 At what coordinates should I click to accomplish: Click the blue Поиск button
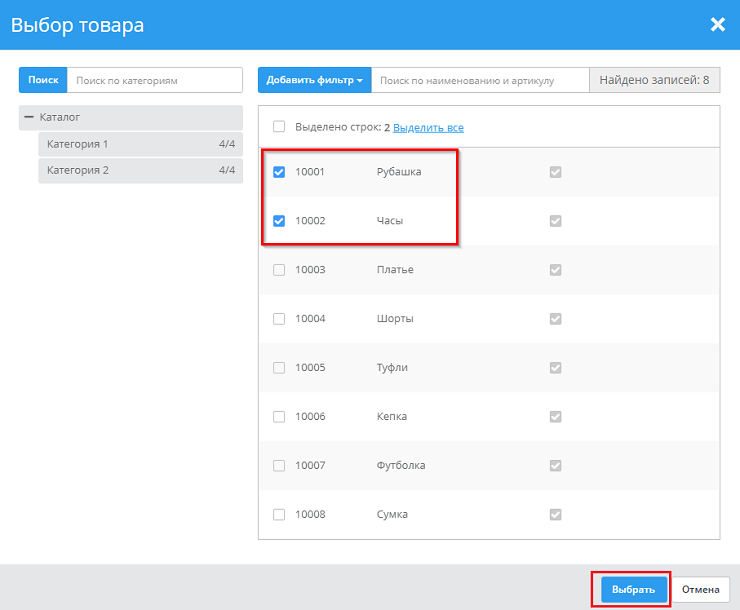click(43, 80)
